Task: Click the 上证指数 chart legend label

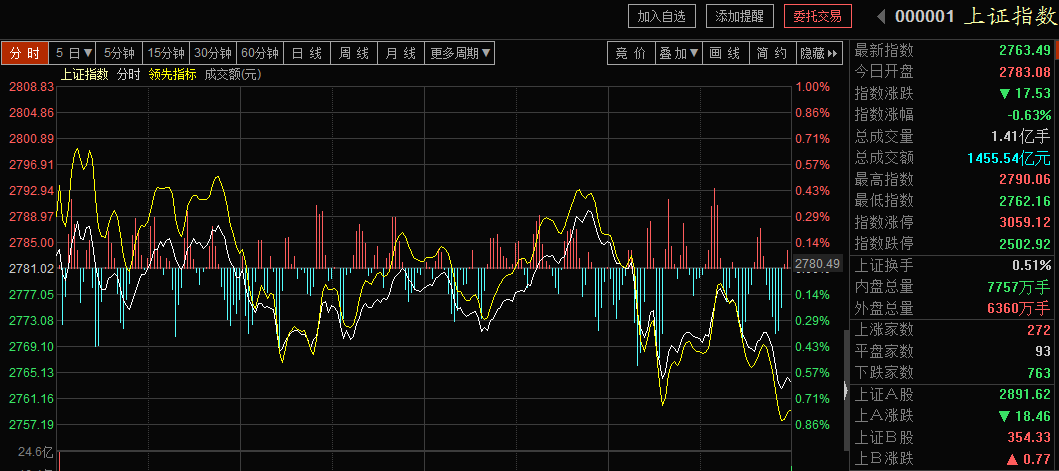Action: click(84, 74)
